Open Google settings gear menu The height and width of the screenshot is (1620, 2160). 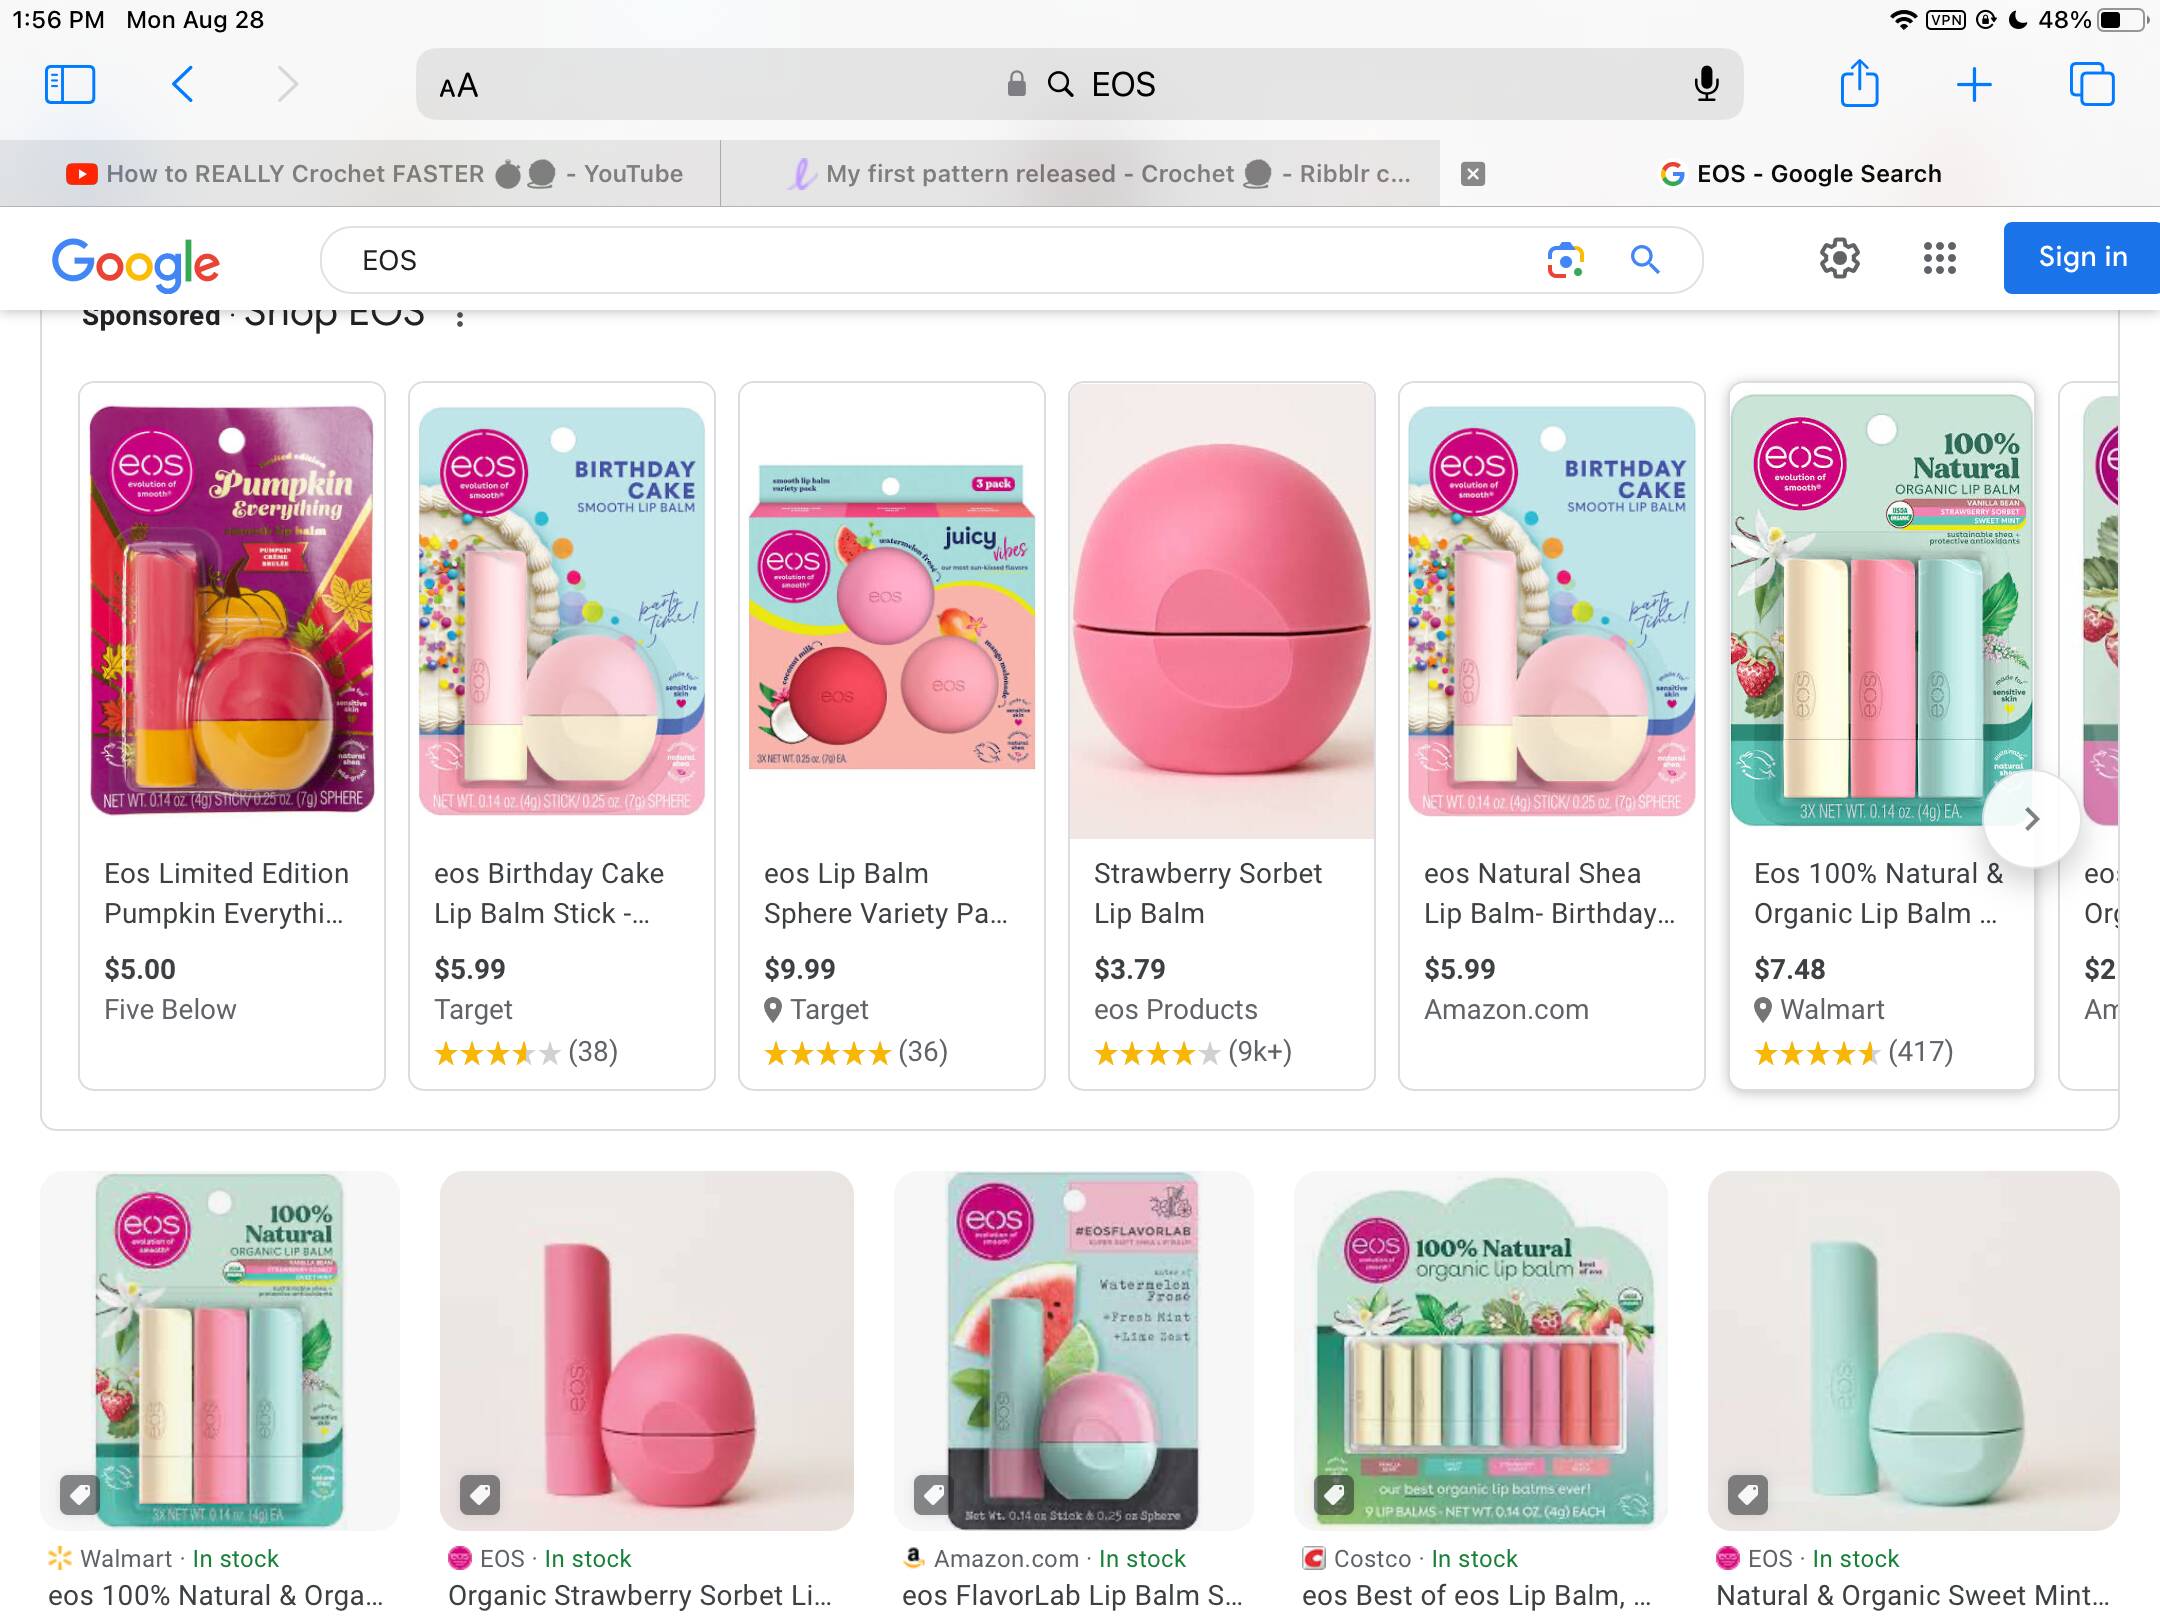pos(1839,259)
